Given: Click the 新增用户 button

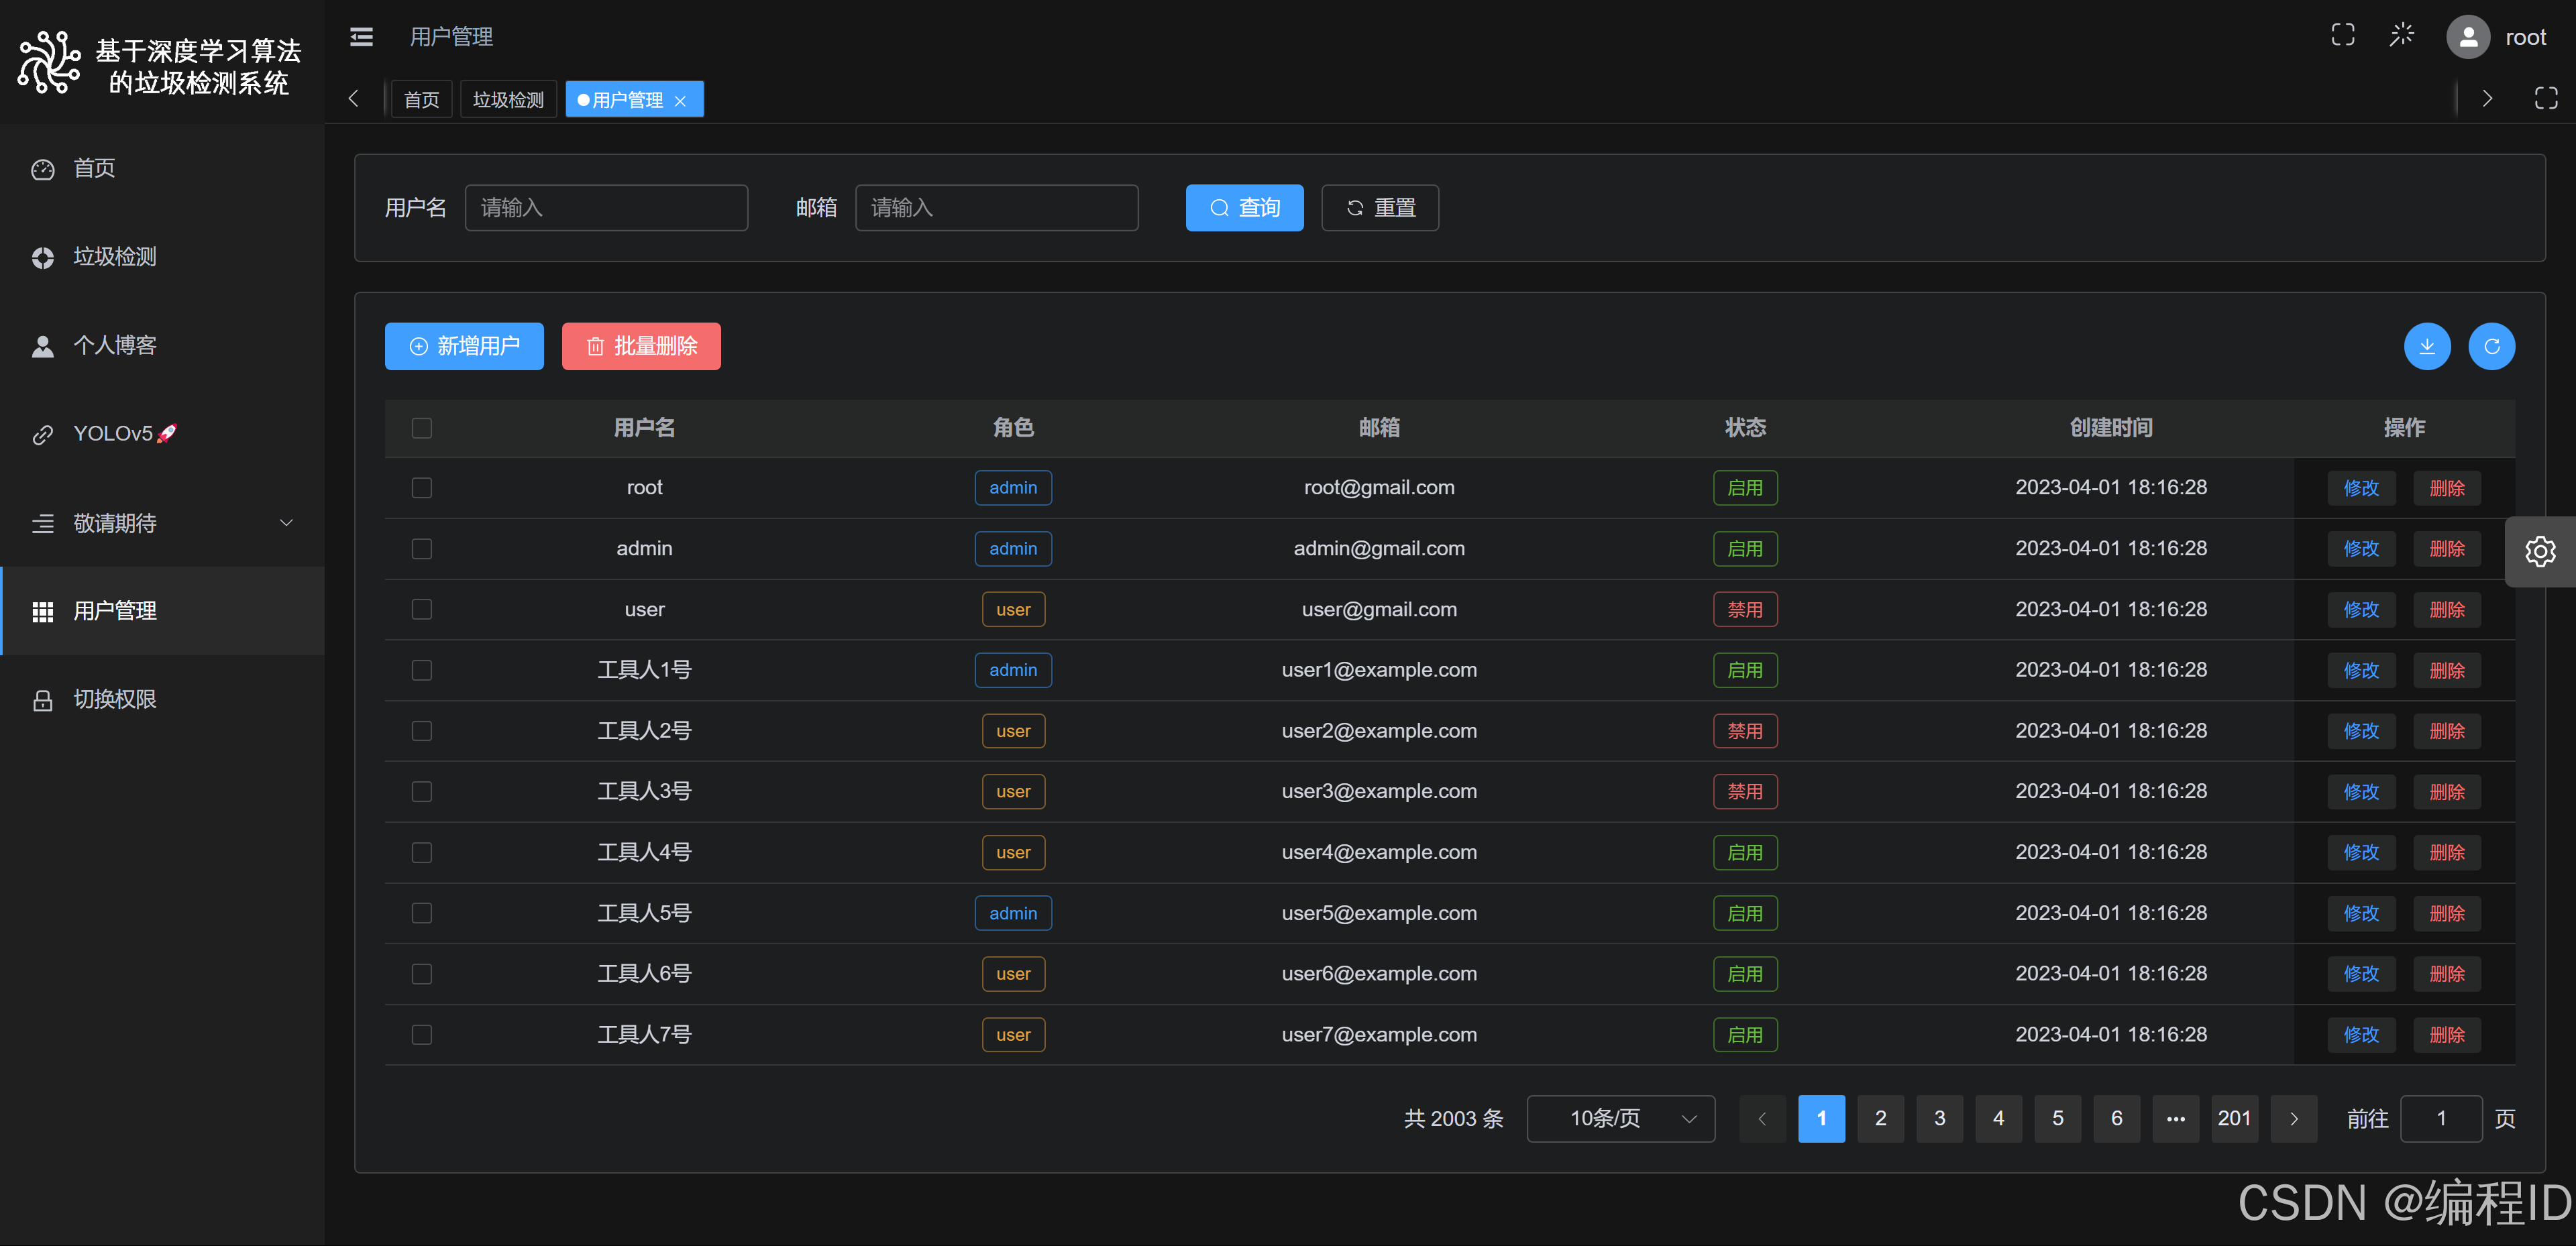Looking at the screenshot, I should coord(463,346).
